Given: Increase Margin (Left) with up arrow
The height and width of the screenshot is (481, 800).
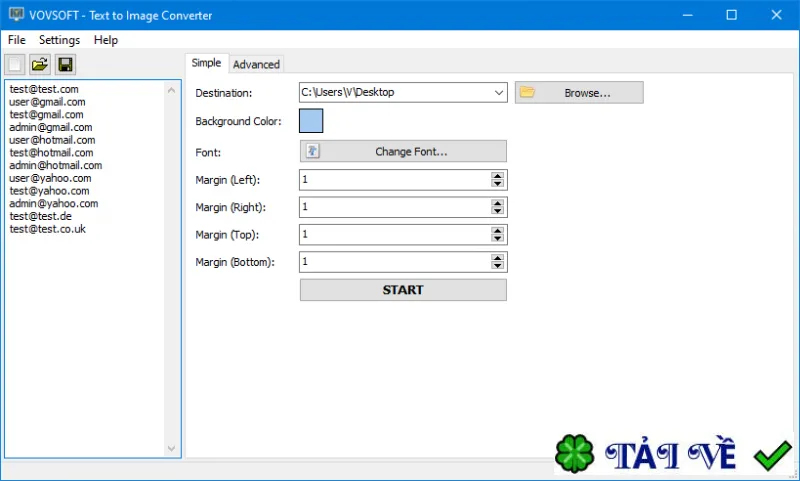Looking at the screenshot, I should pyautogui.click(x=497, y=176).
